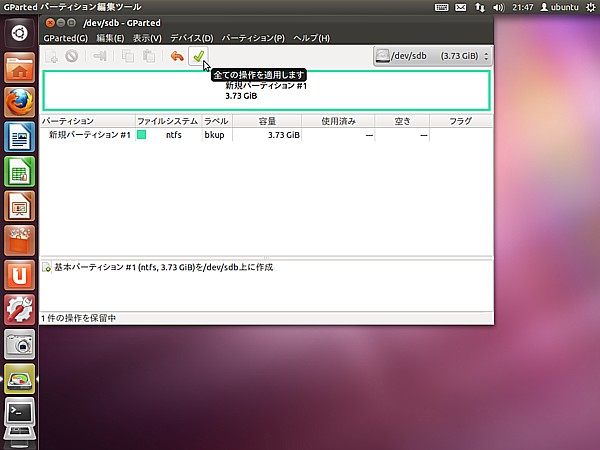
Task: Click the ファイルシステム column header
Action: [168, 121]
